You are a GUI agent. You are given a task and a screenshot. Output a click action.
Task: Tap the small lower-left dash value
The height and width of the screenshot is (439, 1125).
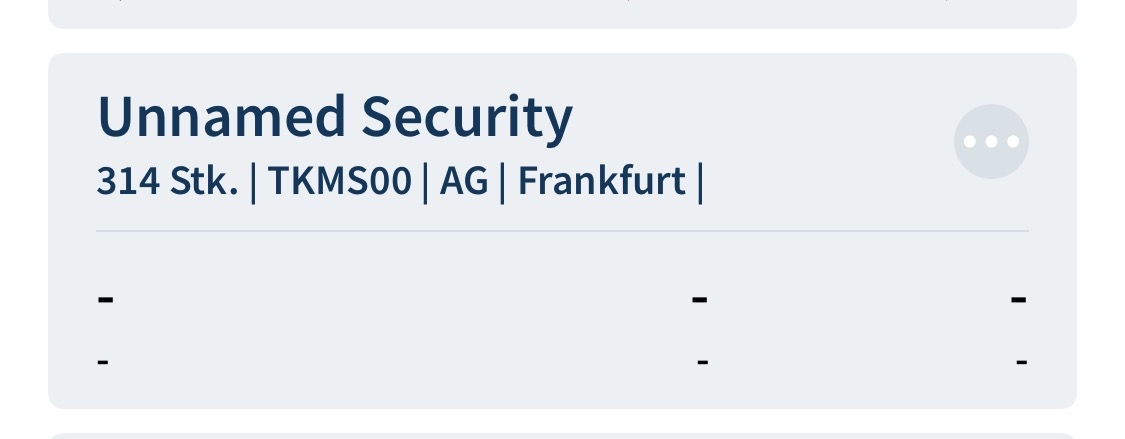pyautogui.click(x=103, y=360)
